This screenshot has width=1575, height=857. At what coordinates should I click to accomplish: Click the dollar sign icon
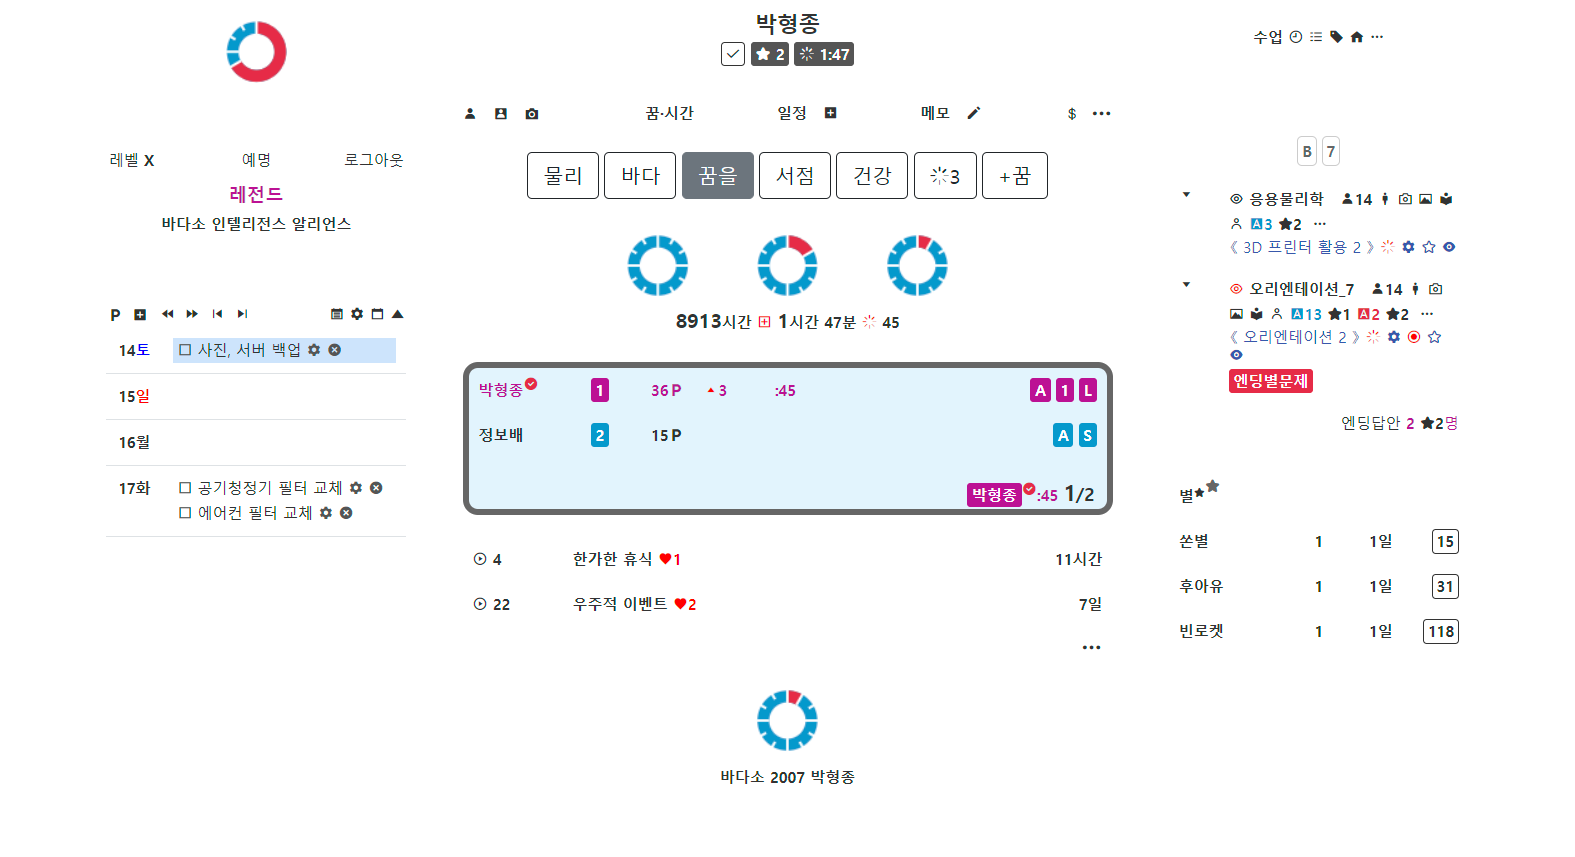click(x=1072, y=114)
